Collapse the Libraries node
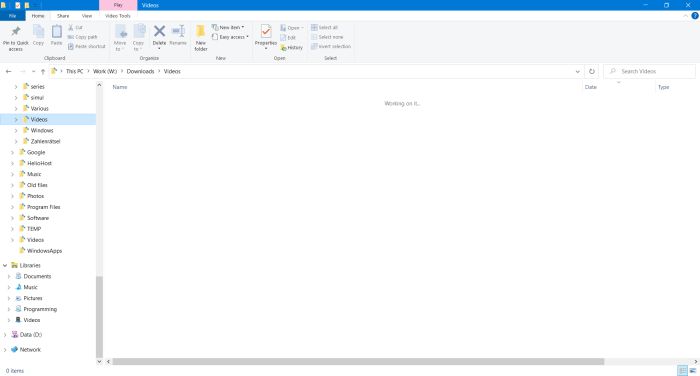This screenshot has width=700, height=376. 5,265
